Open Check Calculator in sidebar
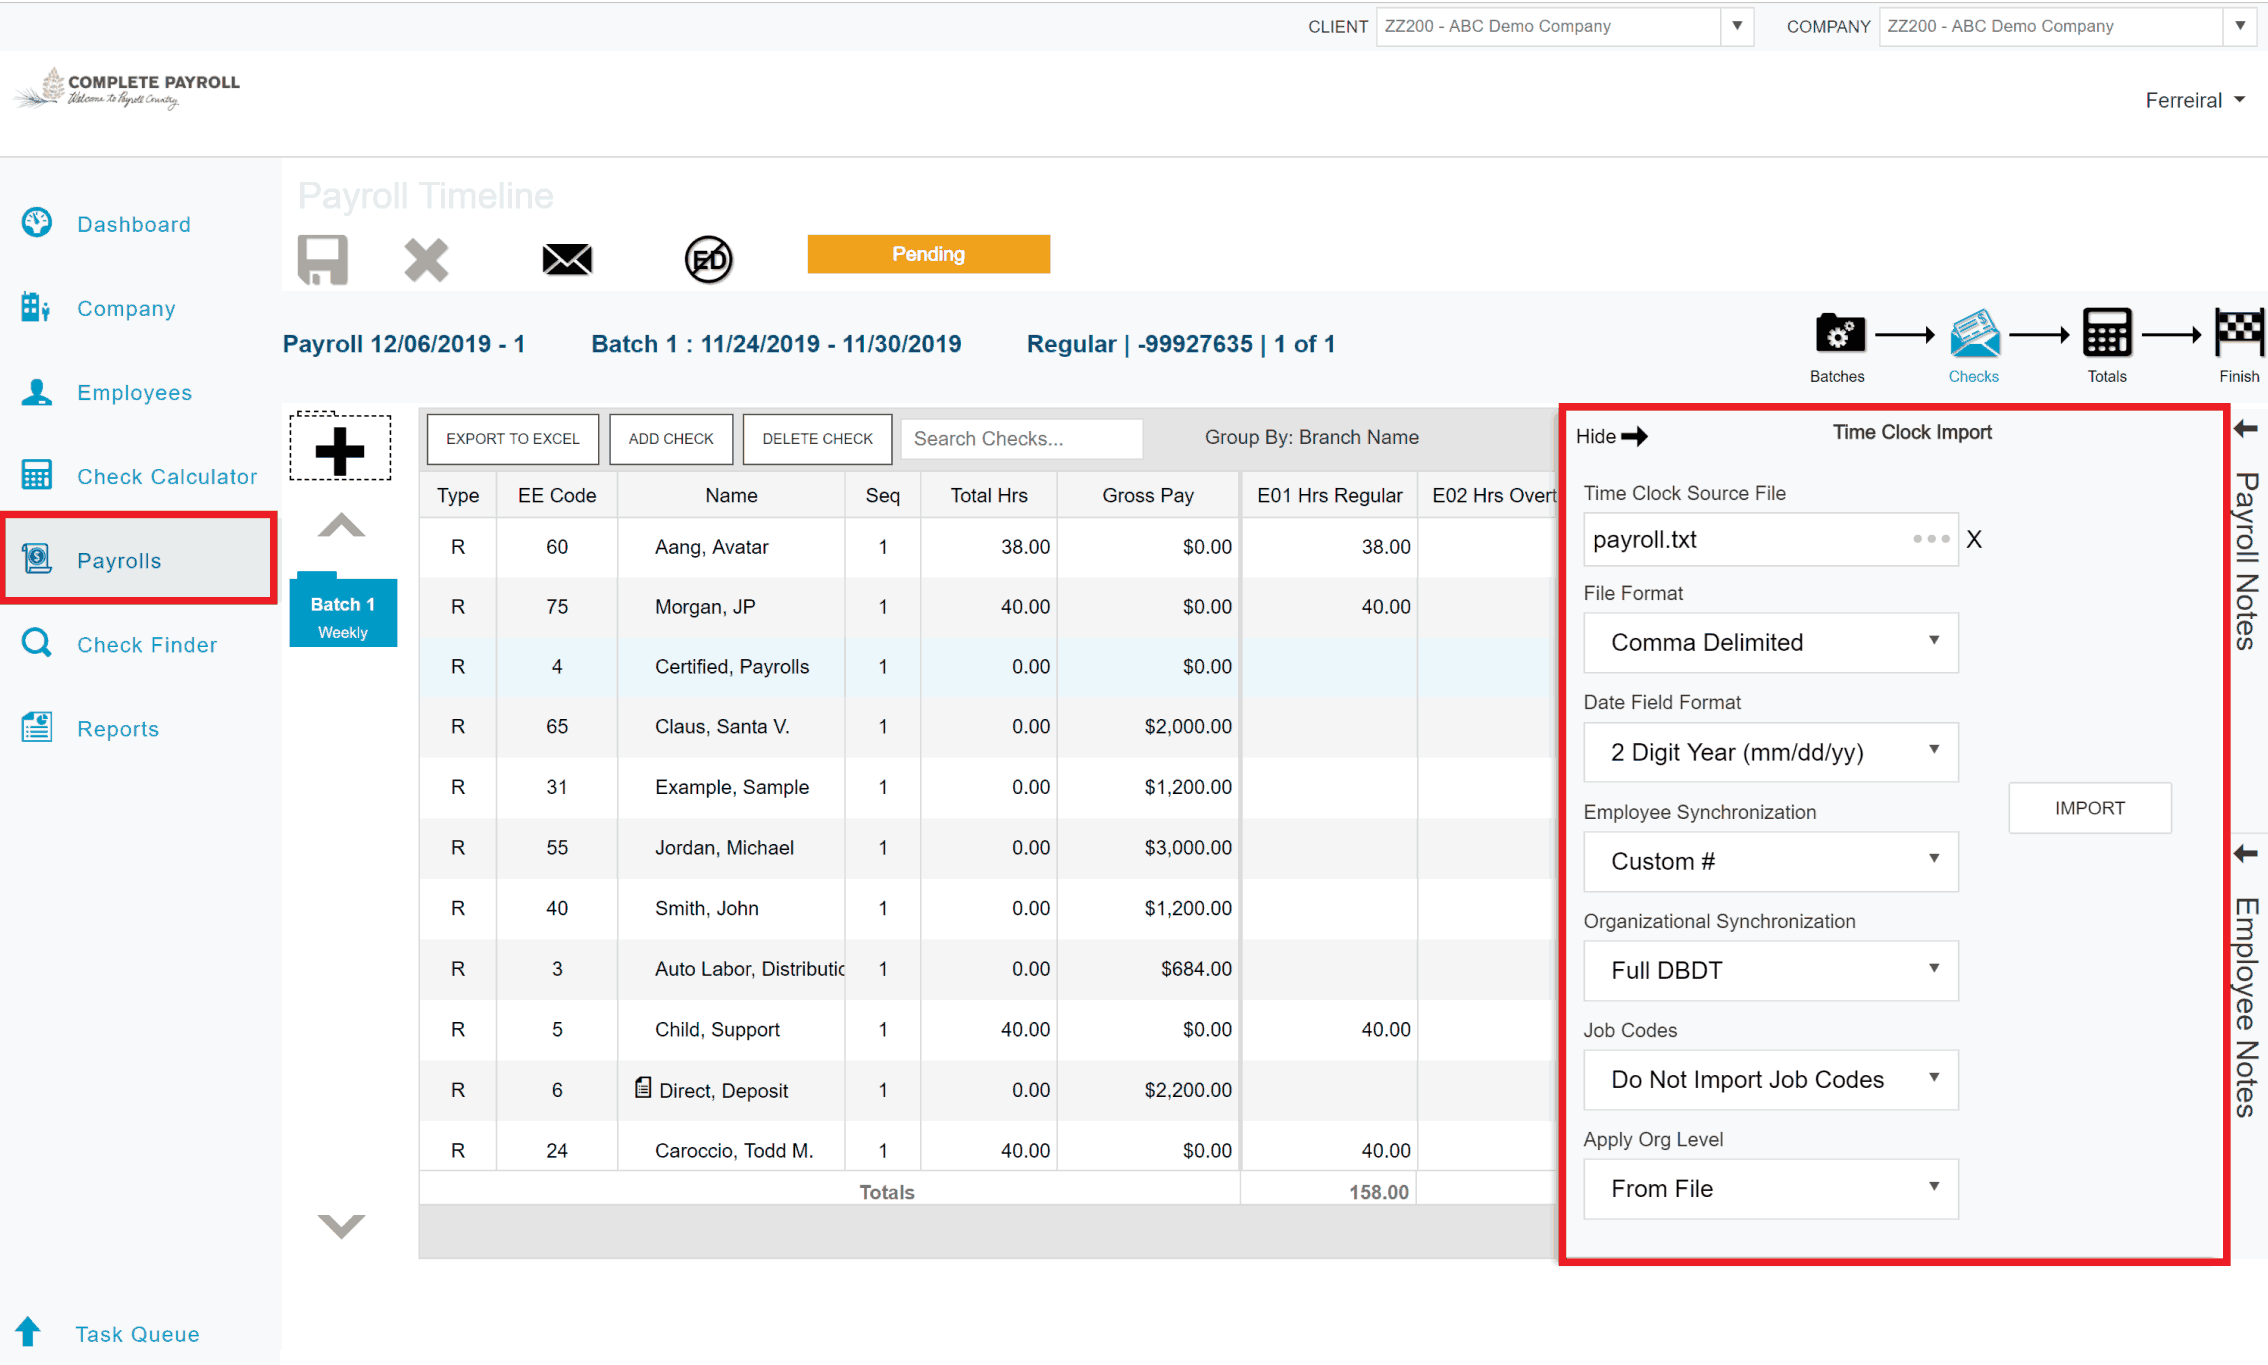 167,477
